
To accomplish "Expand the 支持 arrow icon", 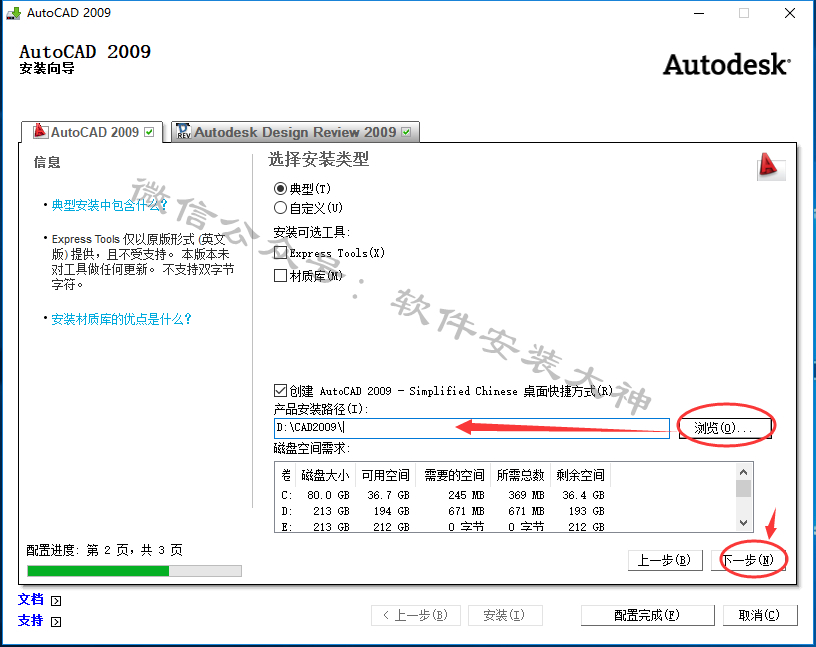I will [x=56, y=621].
